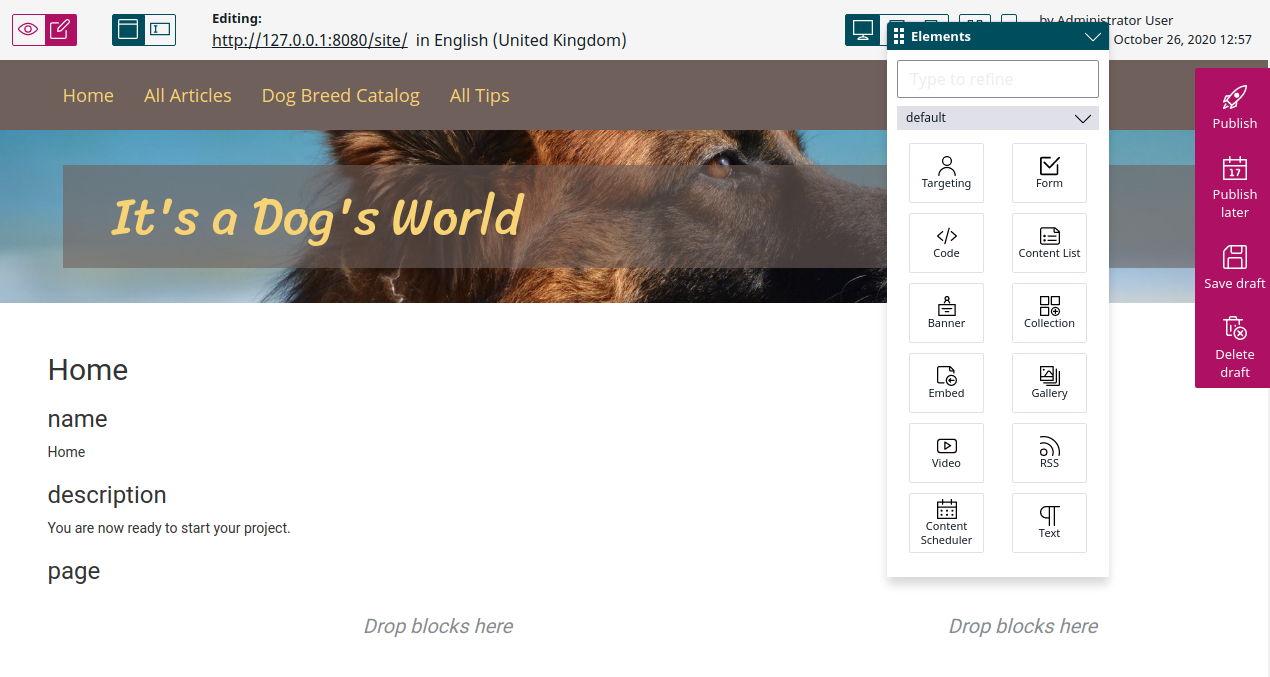Click Publish later calendar button

tap(1234, 187)
